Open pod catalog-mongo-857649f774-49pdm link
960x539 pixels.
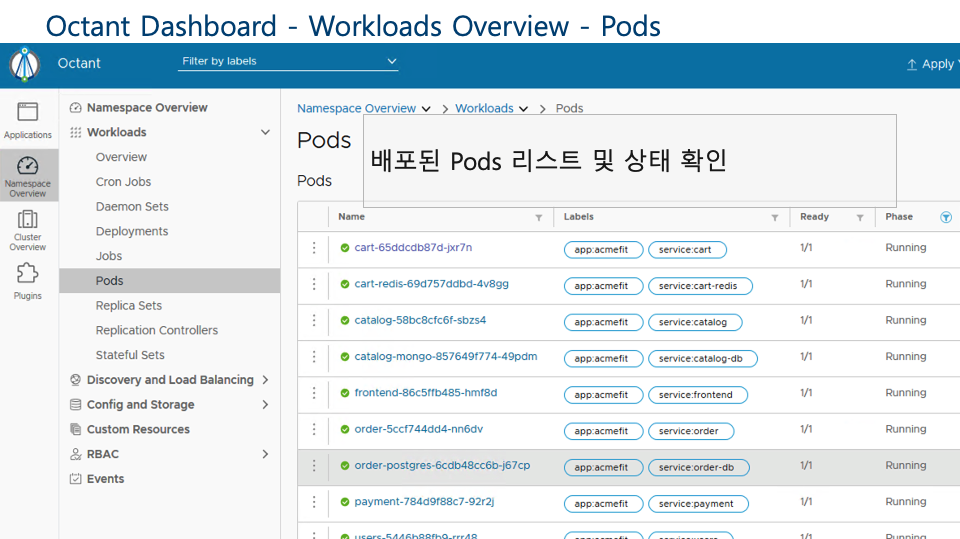click(446, 356)
